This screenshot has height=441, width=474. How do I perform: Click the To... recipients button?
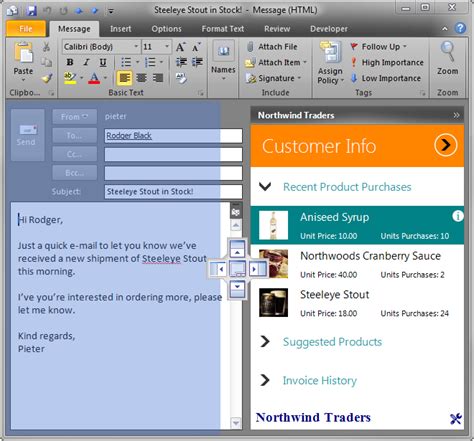(x=74, y=135)
